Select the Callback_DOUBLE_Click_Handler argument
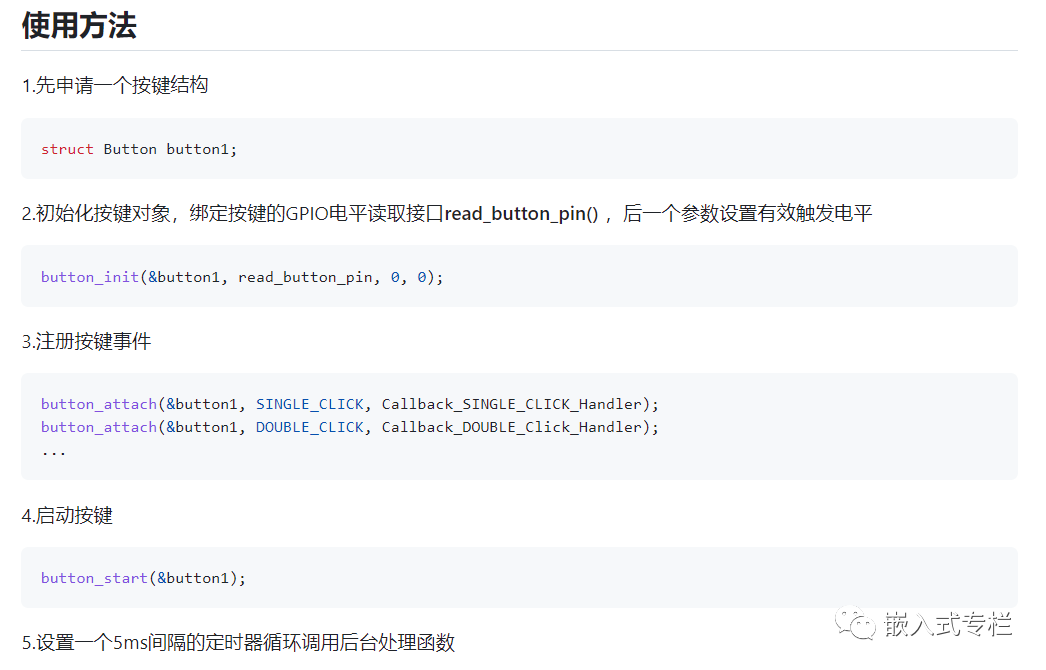The width and height of the screenshot is (1046, 670). point(509,427)
